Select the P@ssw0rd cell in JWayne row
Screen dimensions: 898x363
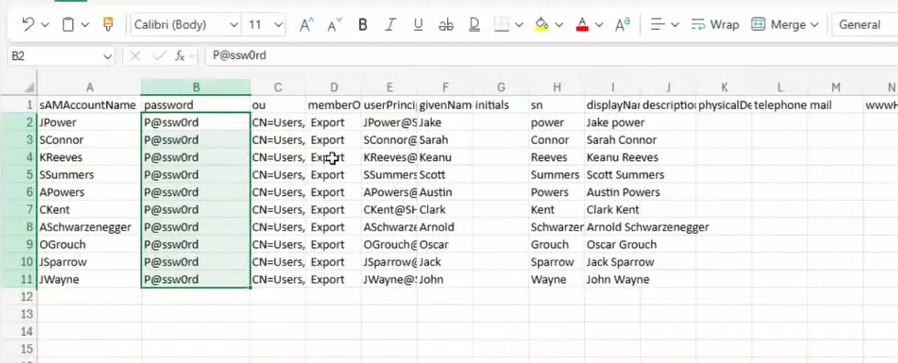click(x=196, y=279)
